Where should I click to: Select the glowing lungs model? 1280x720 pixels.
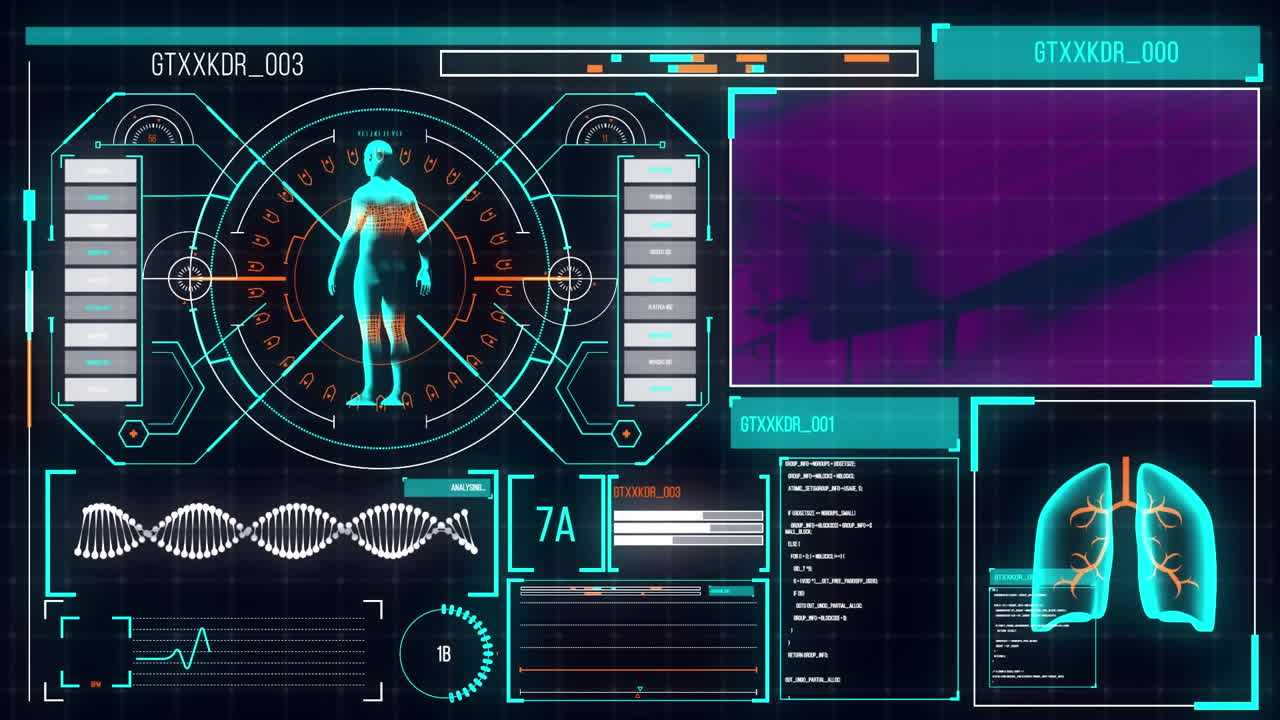tap(1125, 545)
